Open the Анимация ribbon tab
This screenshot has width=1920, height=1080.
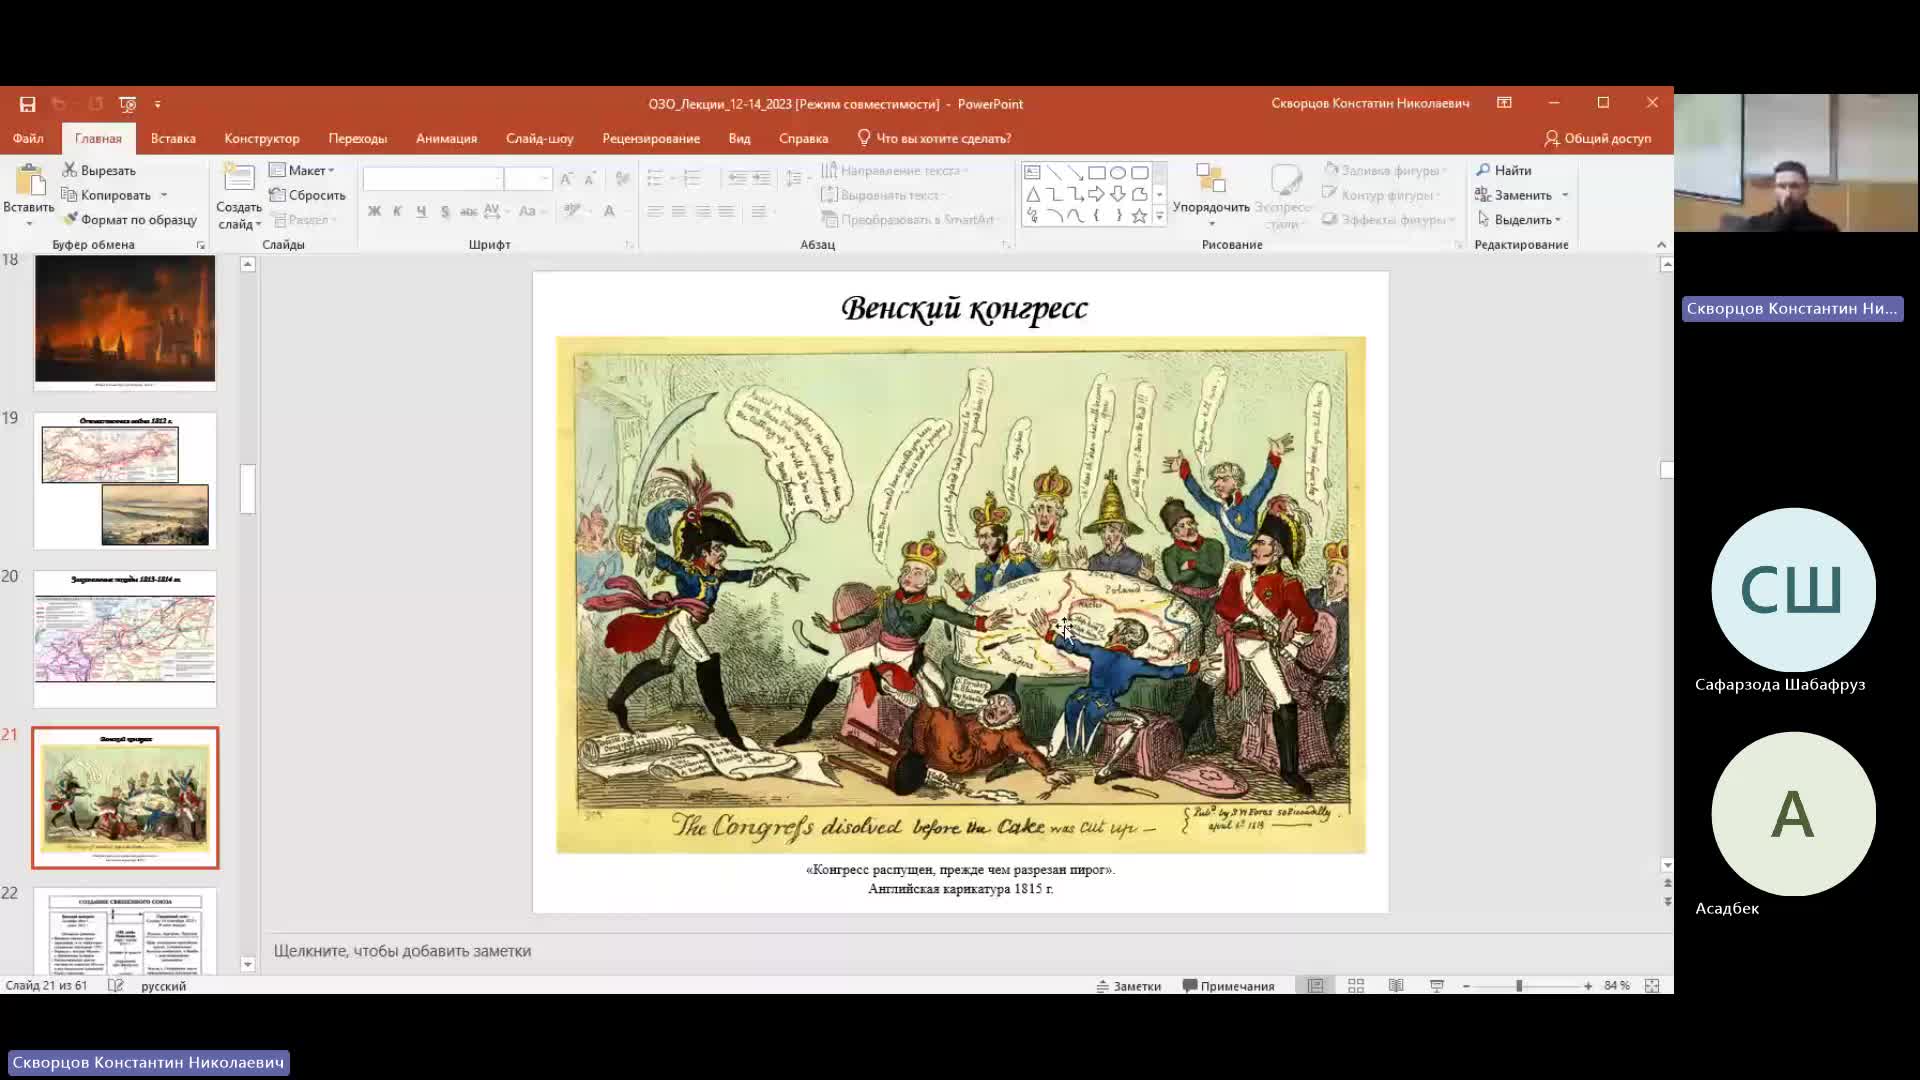point(447,138)
